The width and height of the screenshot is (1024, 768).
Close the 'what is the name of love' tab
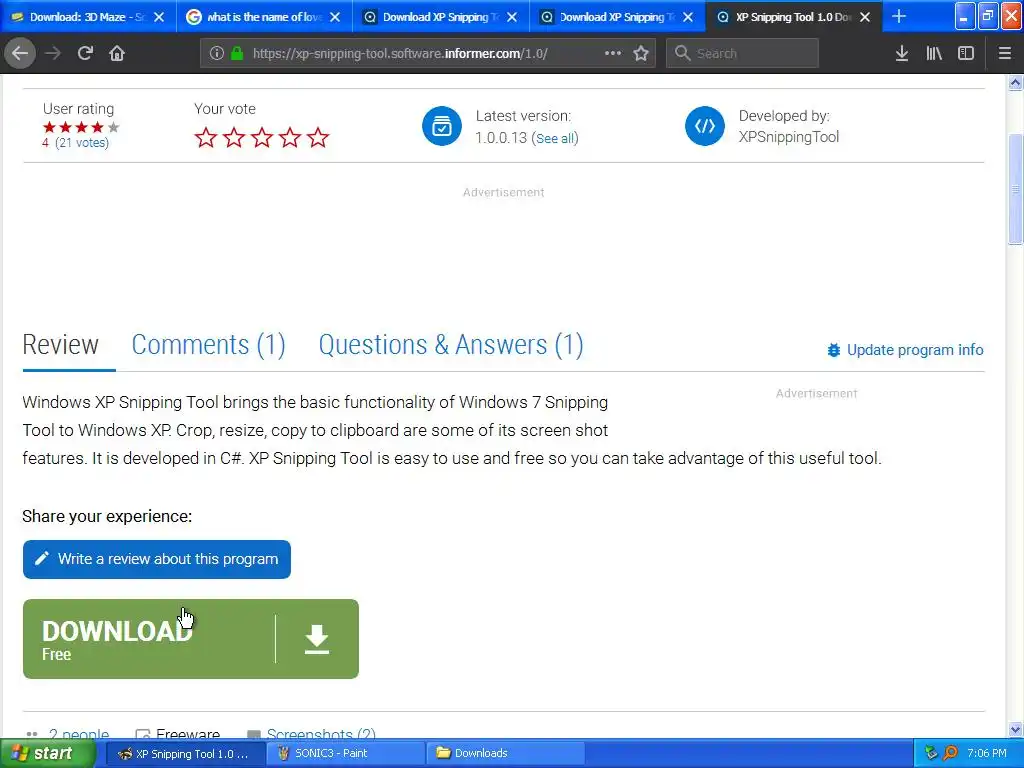point(335,17)
